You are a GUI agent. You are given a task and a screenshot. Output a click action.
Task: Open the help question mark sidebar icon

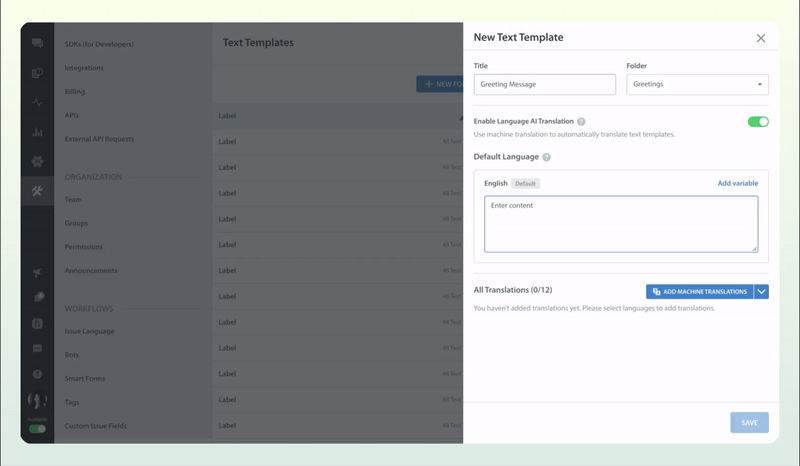pyautogui.click(x=37, y=374)
